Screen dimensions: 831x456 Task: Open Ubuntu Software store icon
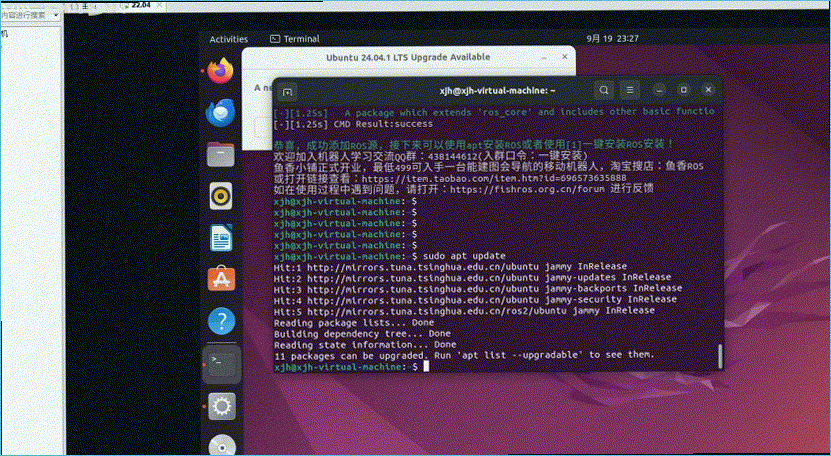(x=221, y=279)
